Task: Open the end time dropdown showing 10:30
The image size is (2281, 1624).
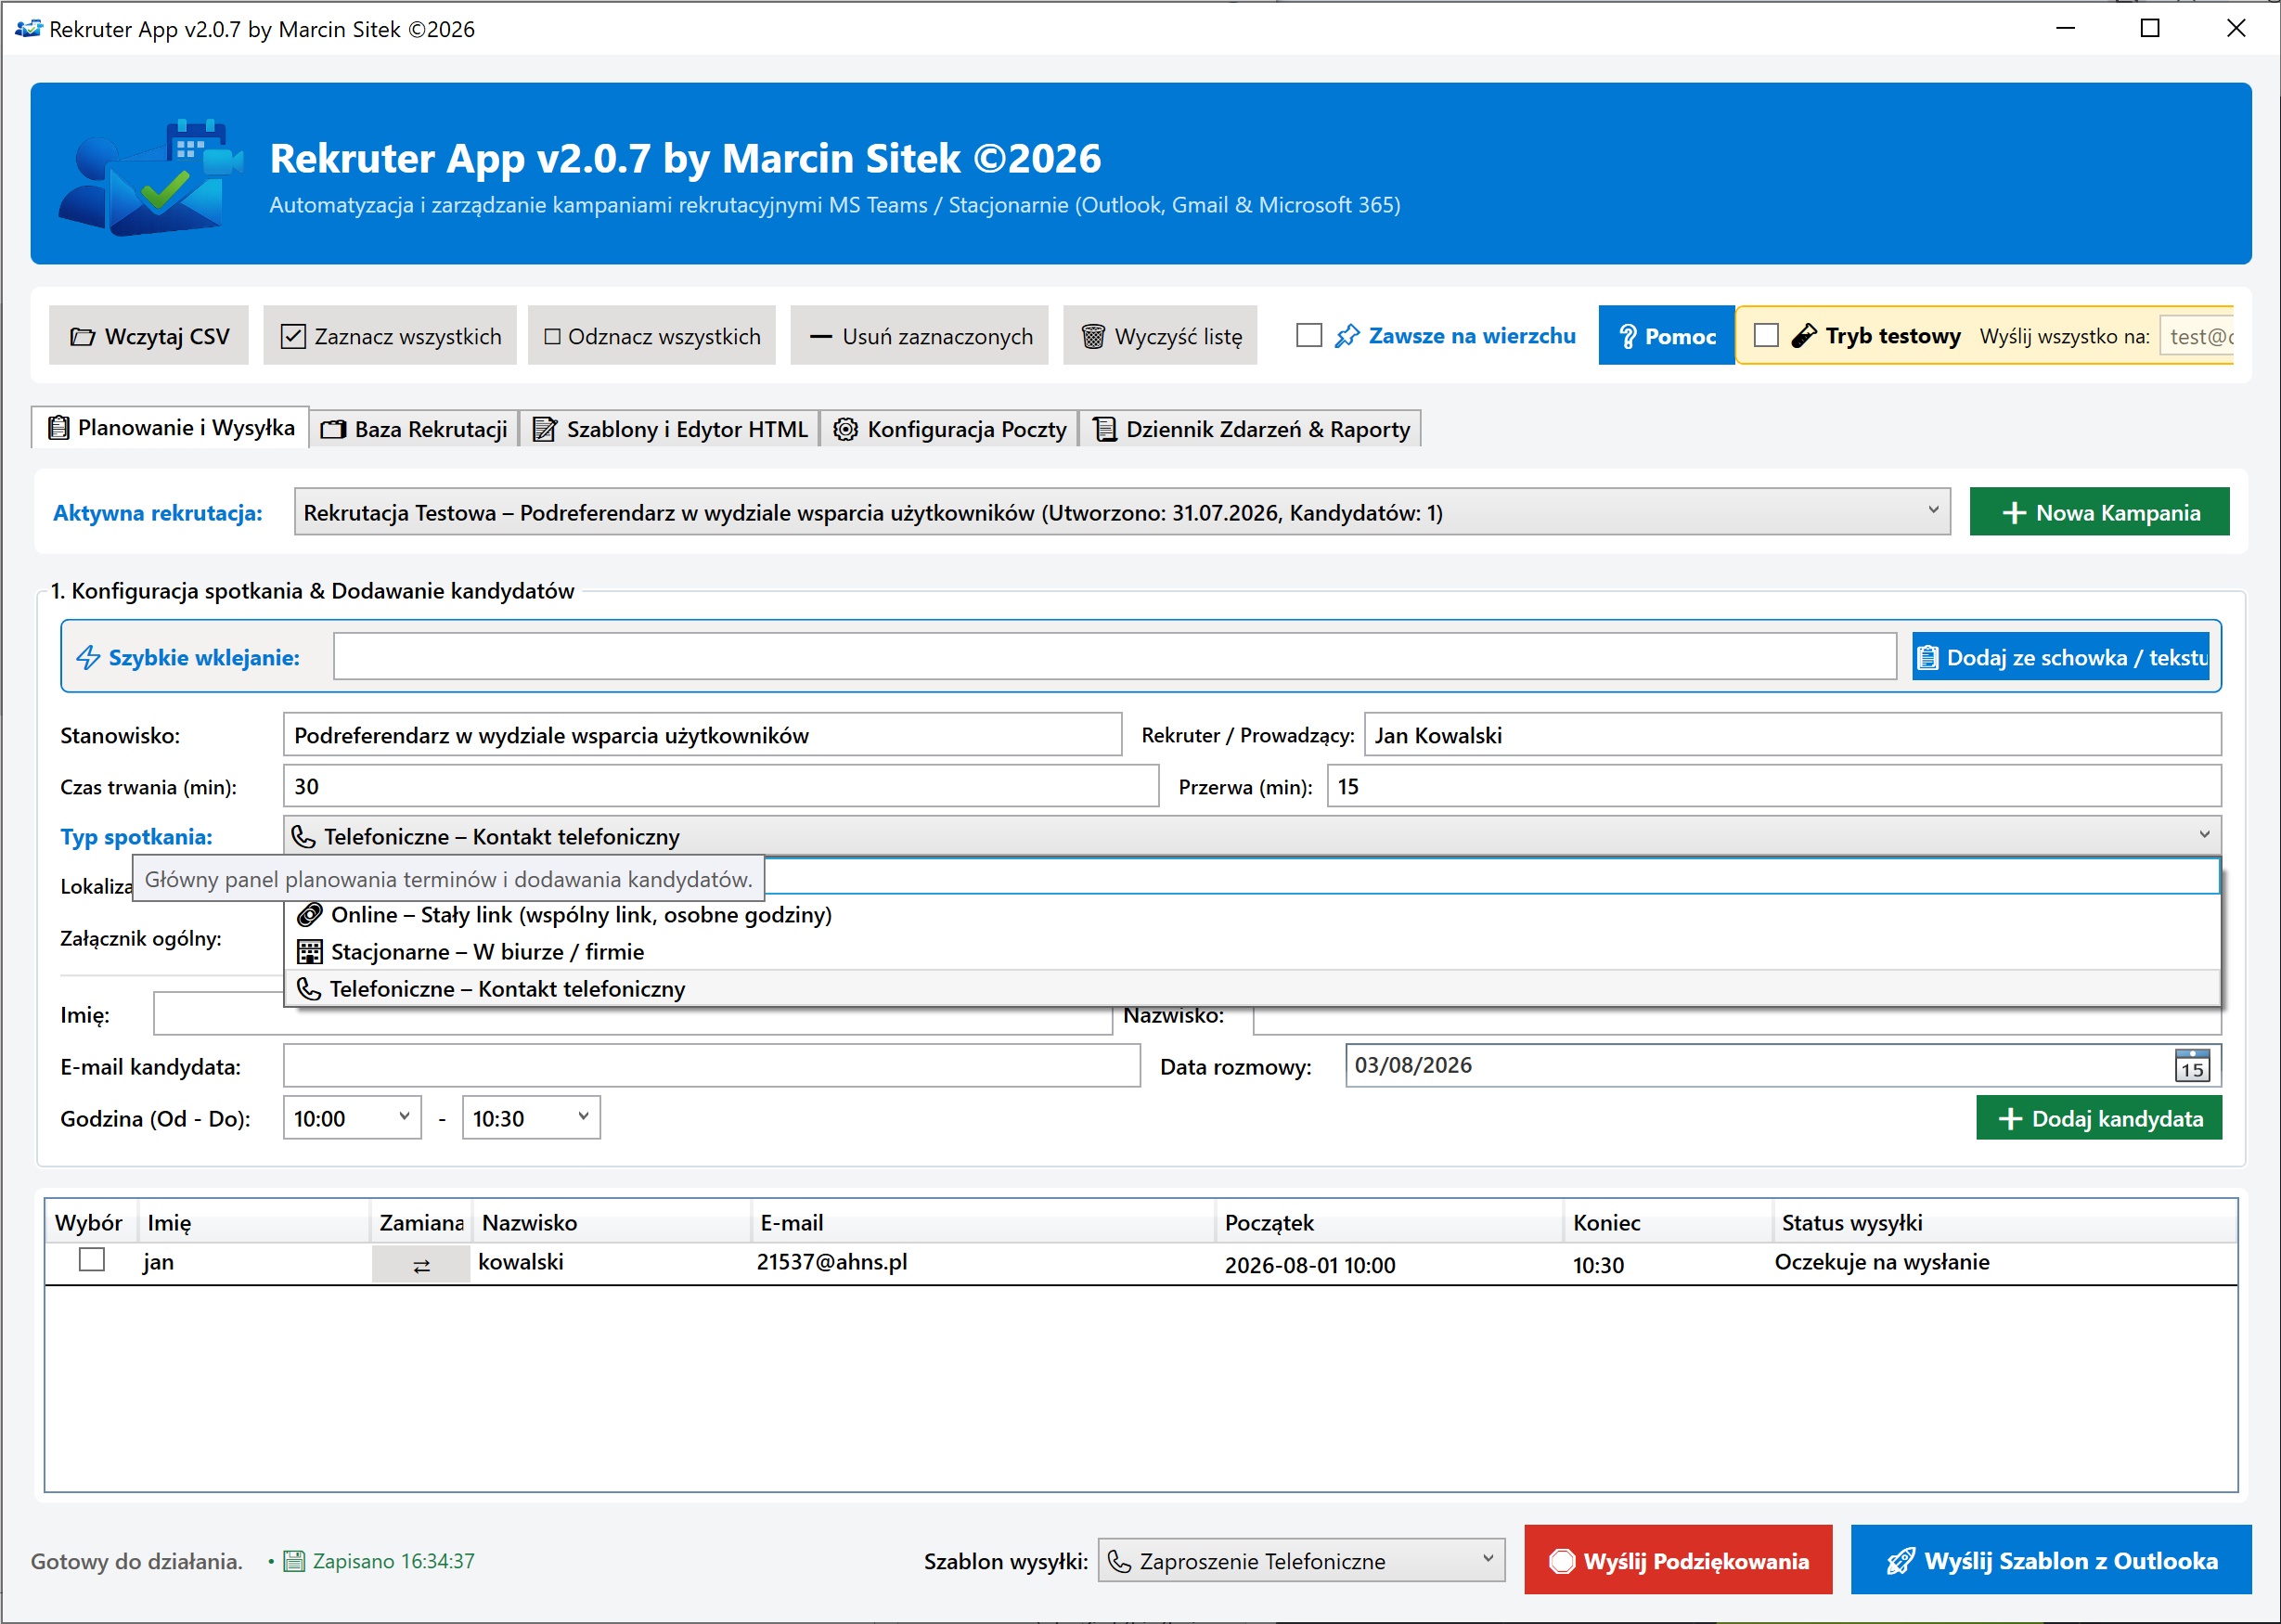Action: tap(583, 1117)
